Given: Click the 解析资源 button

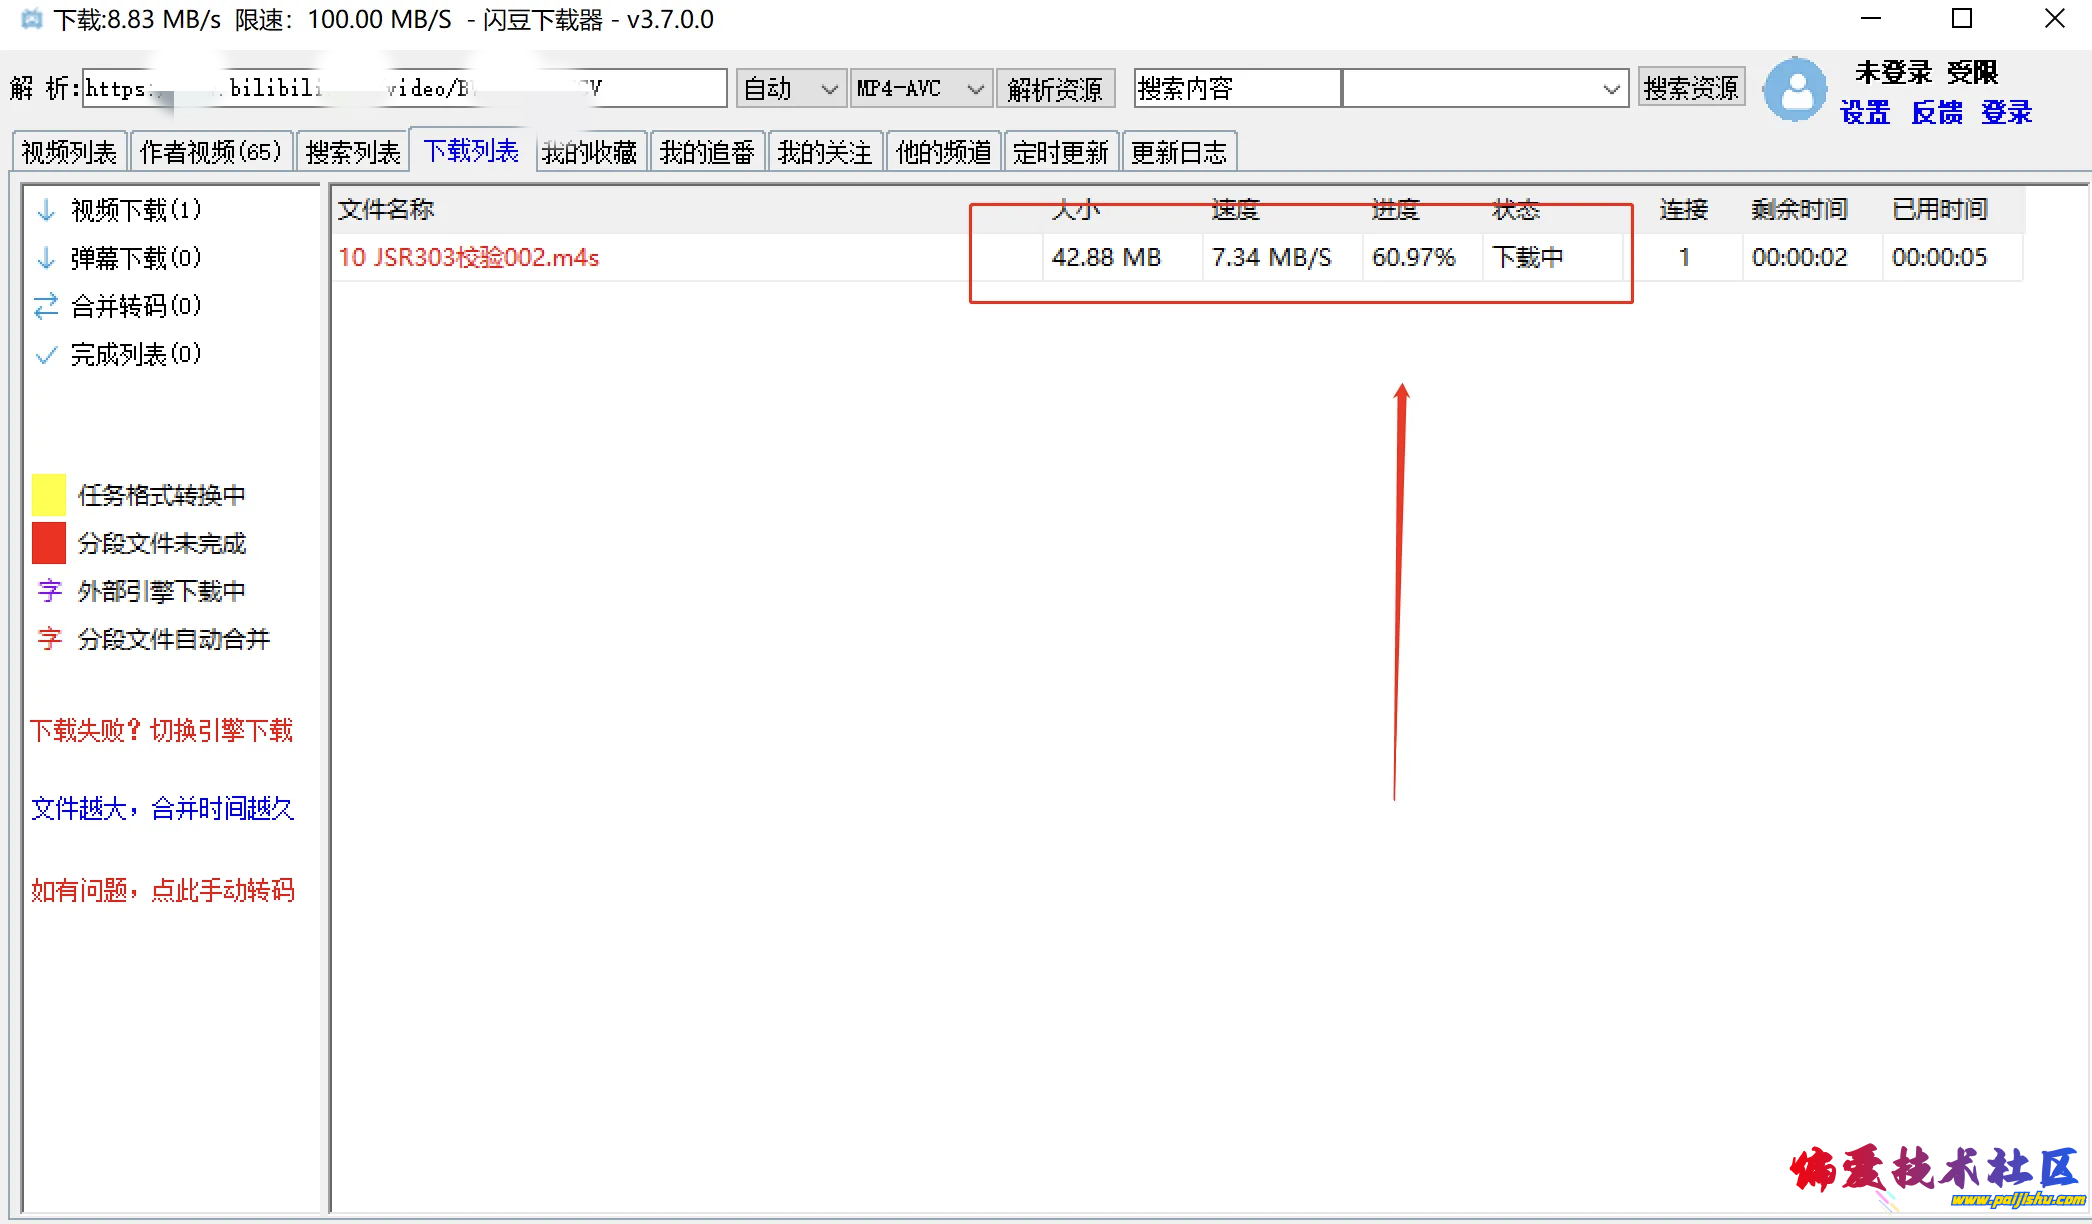Looking at the screenshot, I should [x=1054, y=89].
